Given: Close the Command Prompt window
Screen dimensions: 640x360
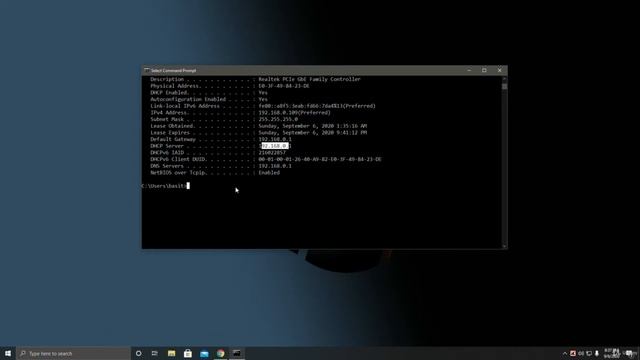Looking at the screenshot, I should 500,70.
